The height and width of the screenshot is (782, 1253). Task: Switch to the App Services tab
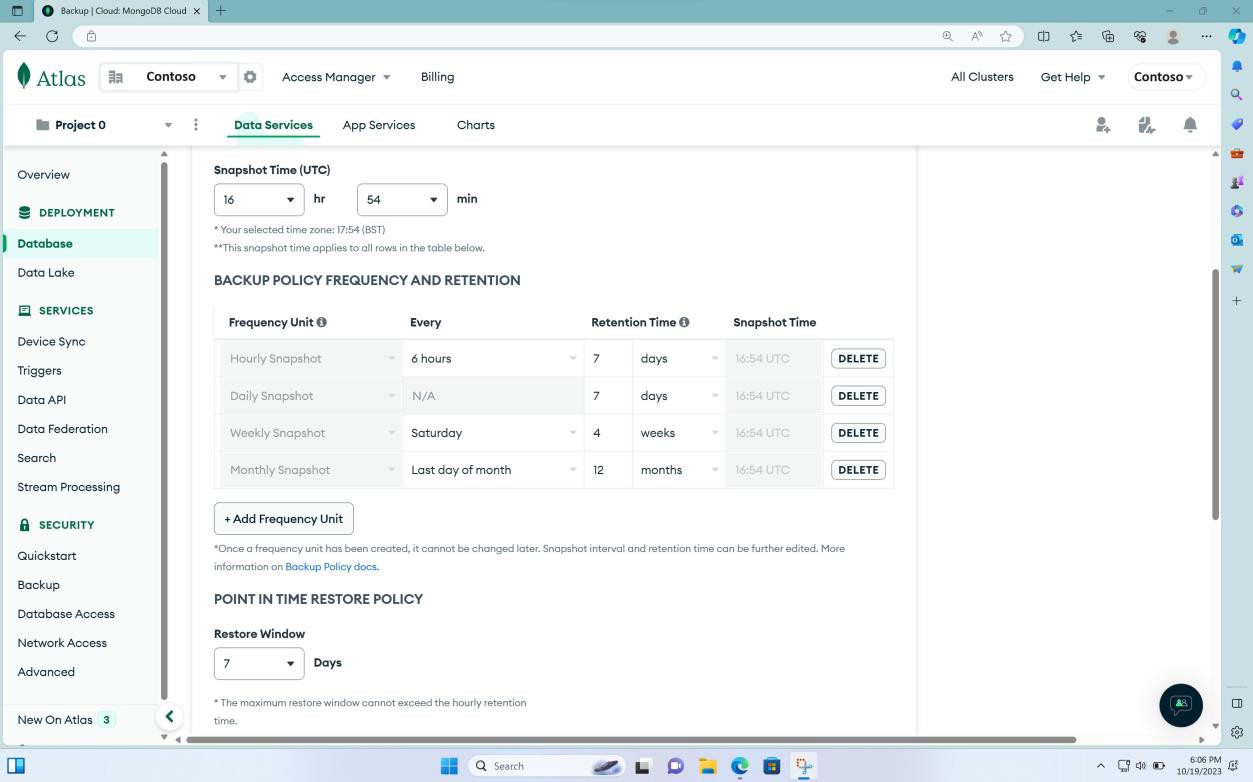click(378, 124)
